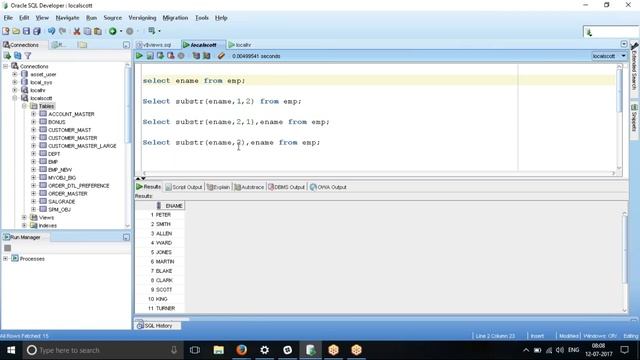Collapse the localscott connection node
This screenshot has height=360, width=640.
(x=15, y=98)
